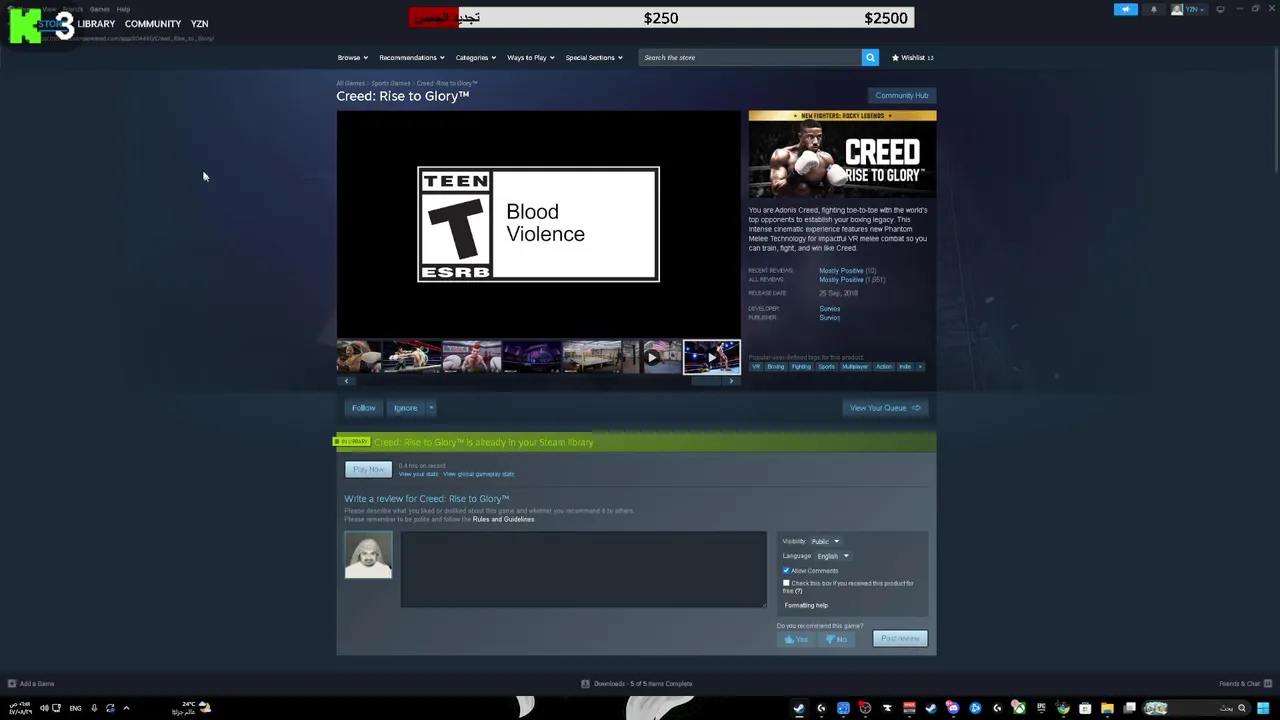Toggle the Allow Comments checkbox
The image size is (1280, 720).
(x=786, y=570)
